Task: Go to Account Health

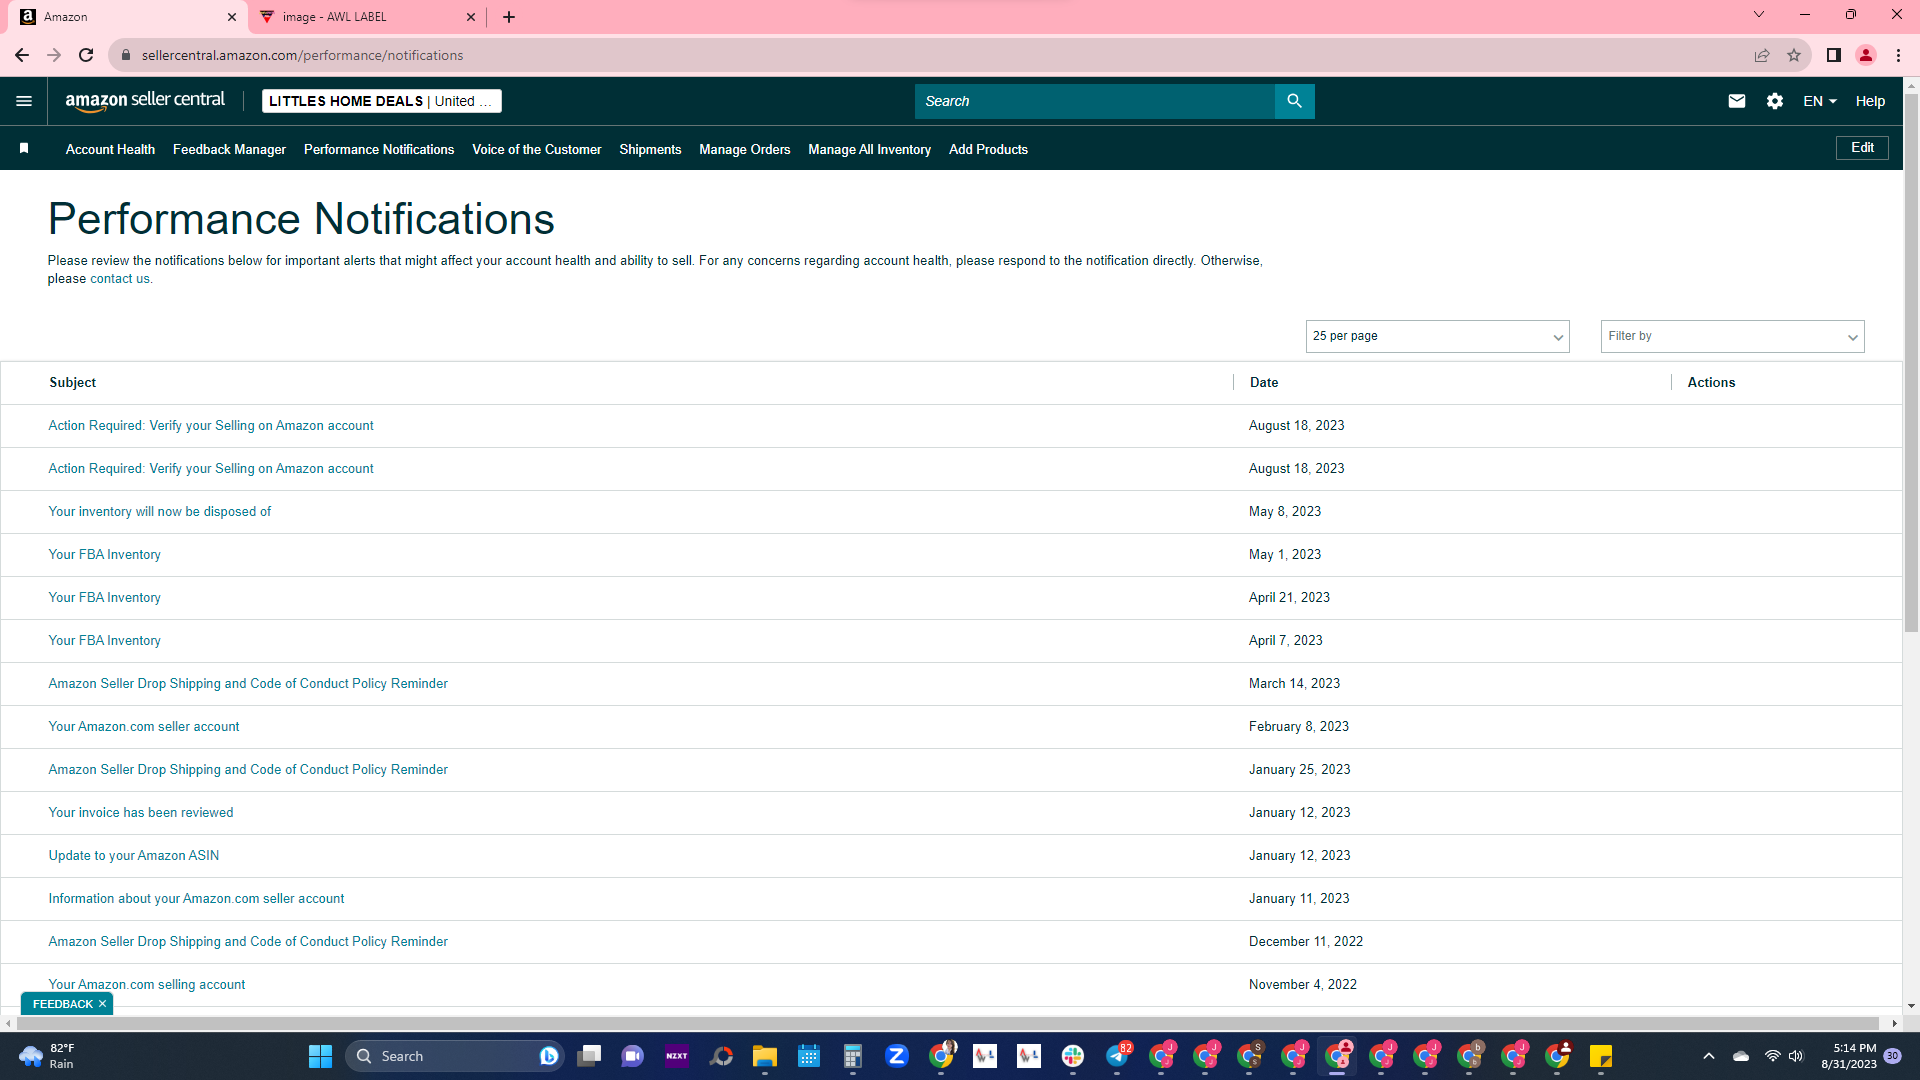Action: [x=110, y=149]
